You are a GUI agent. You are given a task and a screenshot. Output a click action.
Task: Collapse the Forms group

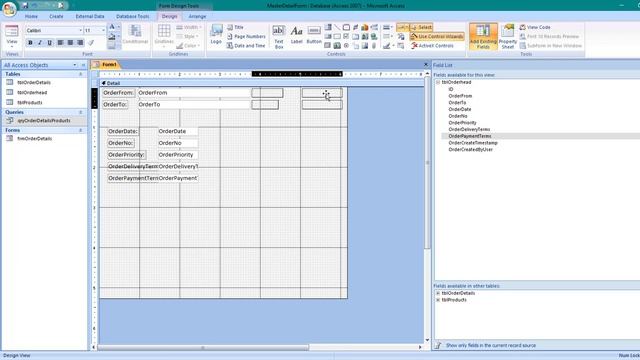click(80, 130)
